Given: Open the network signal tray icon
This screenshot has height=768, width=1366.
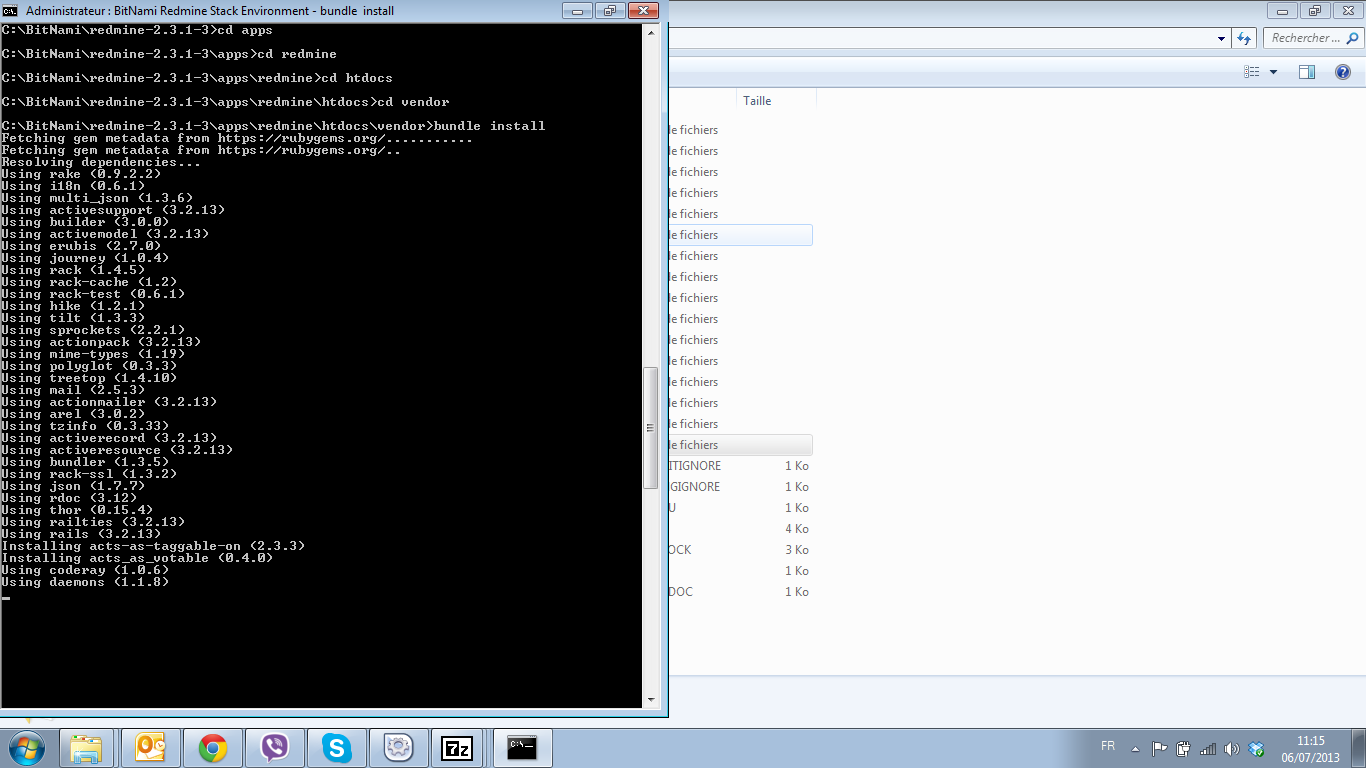Looking at the screenshot, I should coord(1208,748).
